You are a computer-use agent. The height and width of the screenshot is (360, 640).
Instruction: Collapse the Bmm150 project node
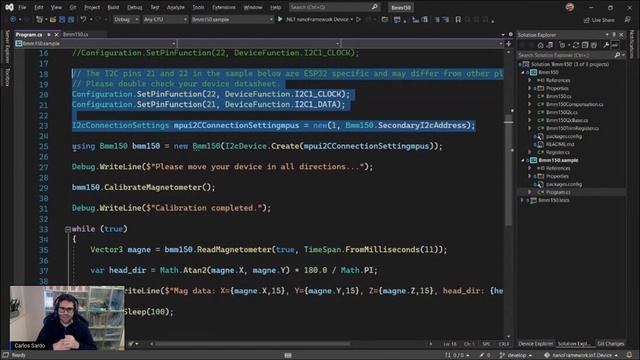pos(523,72)
